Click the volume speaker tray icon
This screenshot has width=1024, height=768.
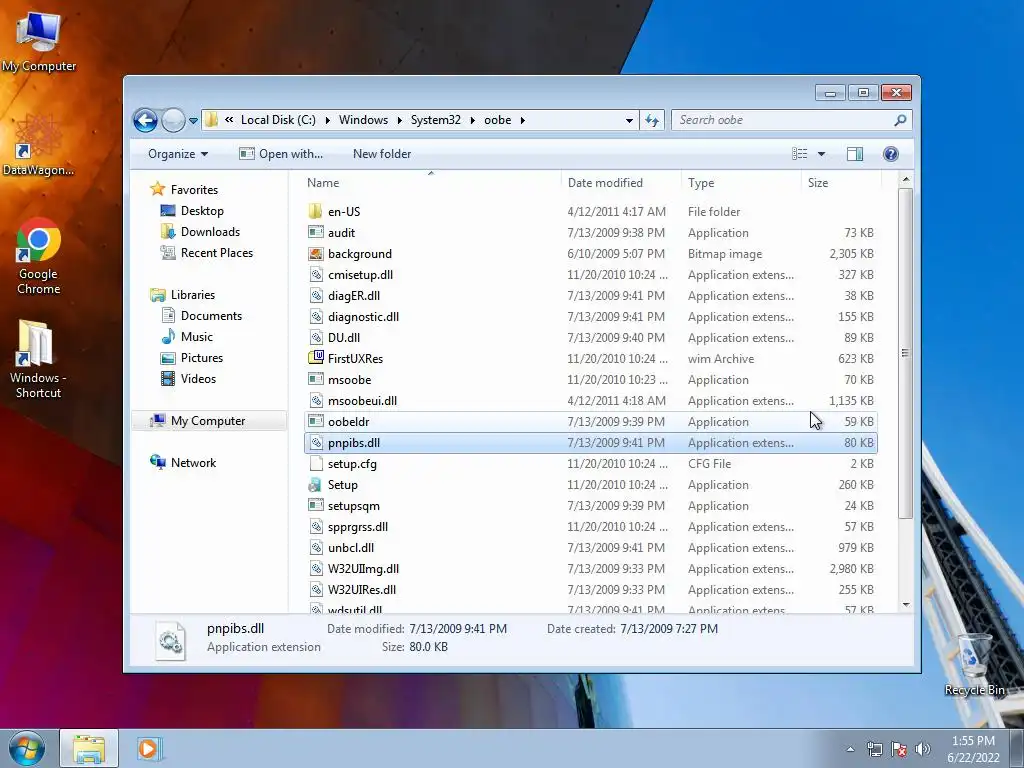(x=923, y=749)
